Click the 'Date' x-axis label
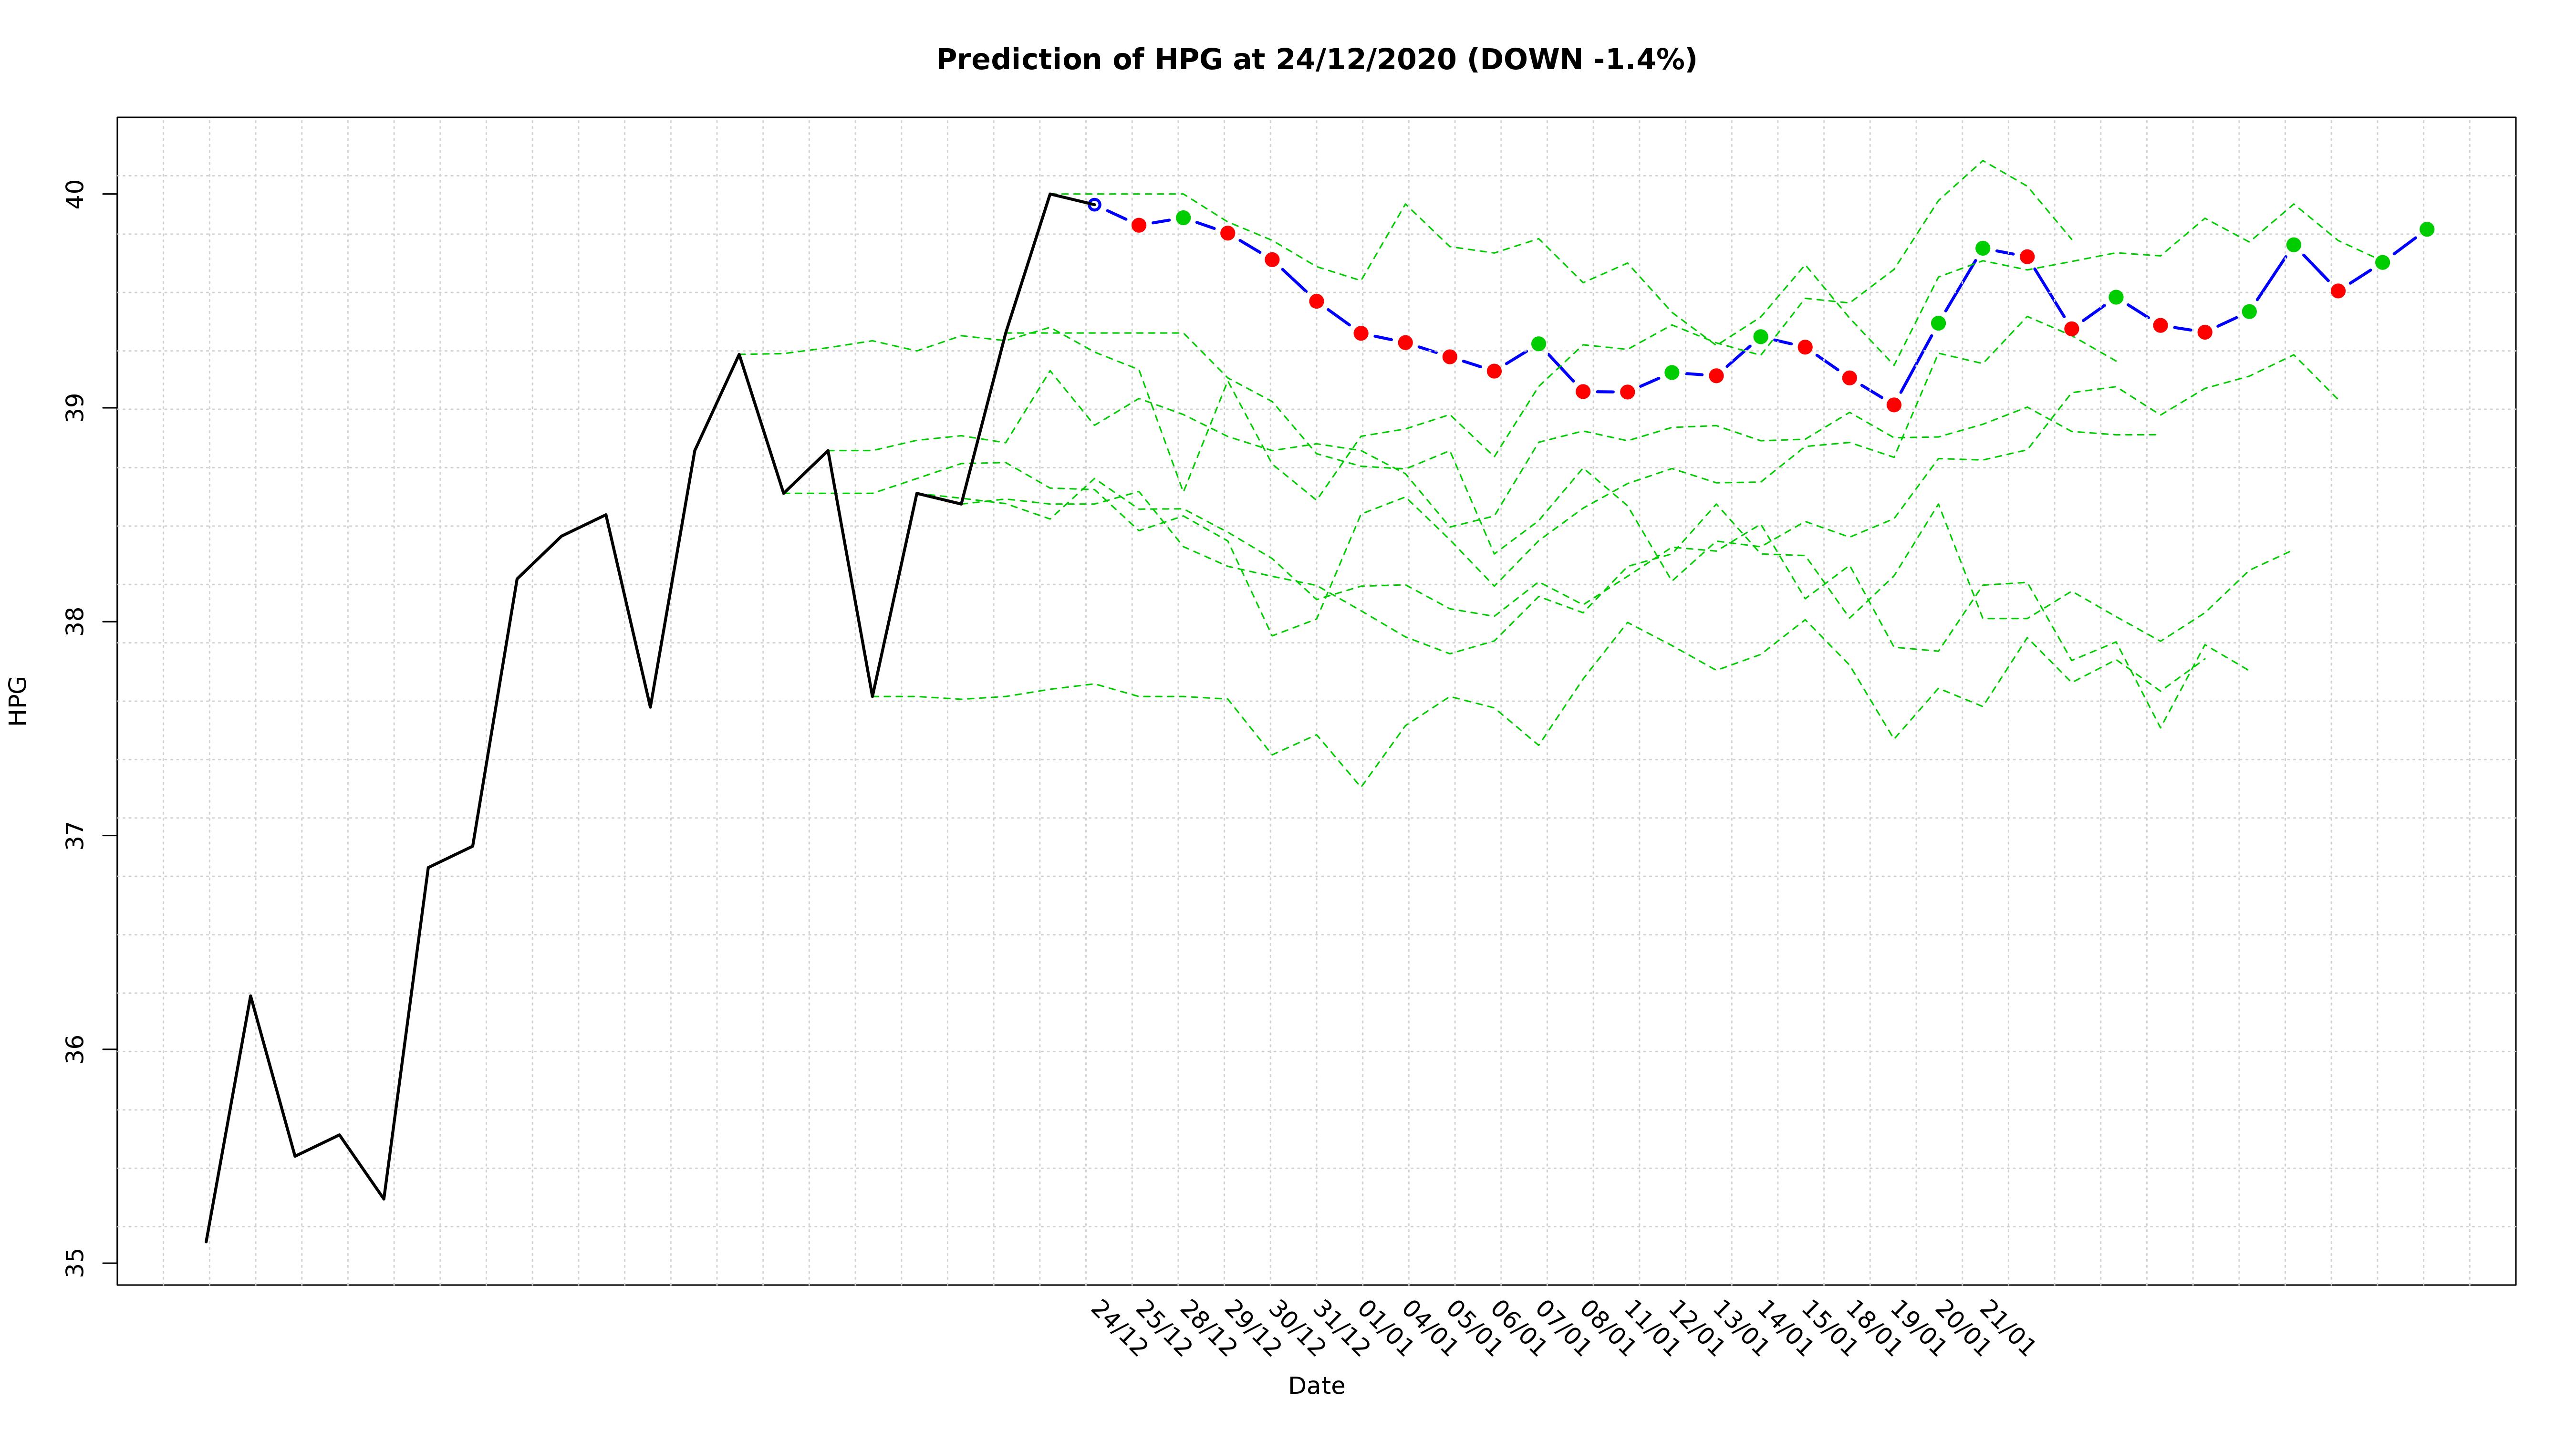The image size is (2576, 1431). coord(1316,1386)
